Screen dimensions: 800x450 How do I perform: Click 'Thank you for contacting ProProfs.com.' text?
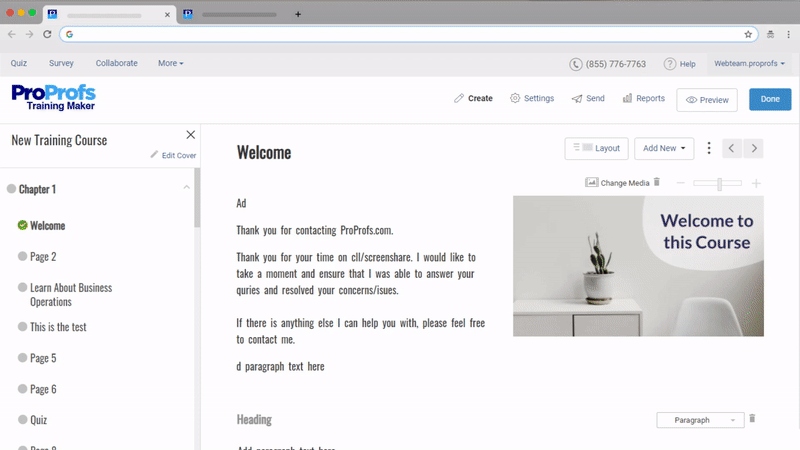tap(315, 230)
